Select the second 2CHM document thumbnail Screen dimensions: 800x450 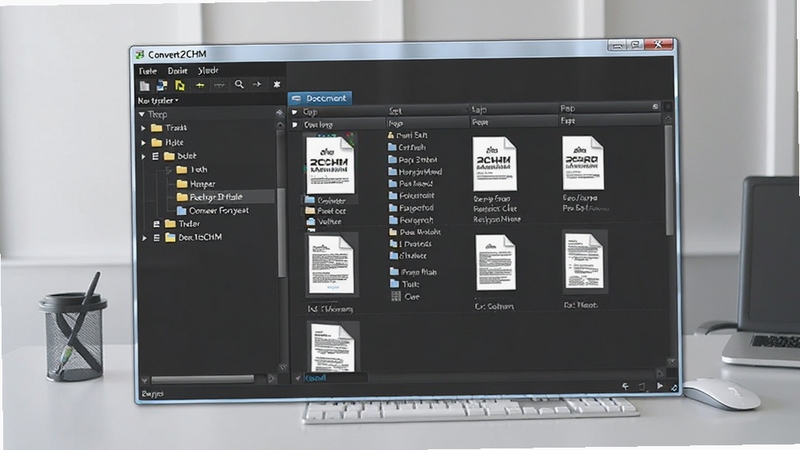(x=494, y=164)
